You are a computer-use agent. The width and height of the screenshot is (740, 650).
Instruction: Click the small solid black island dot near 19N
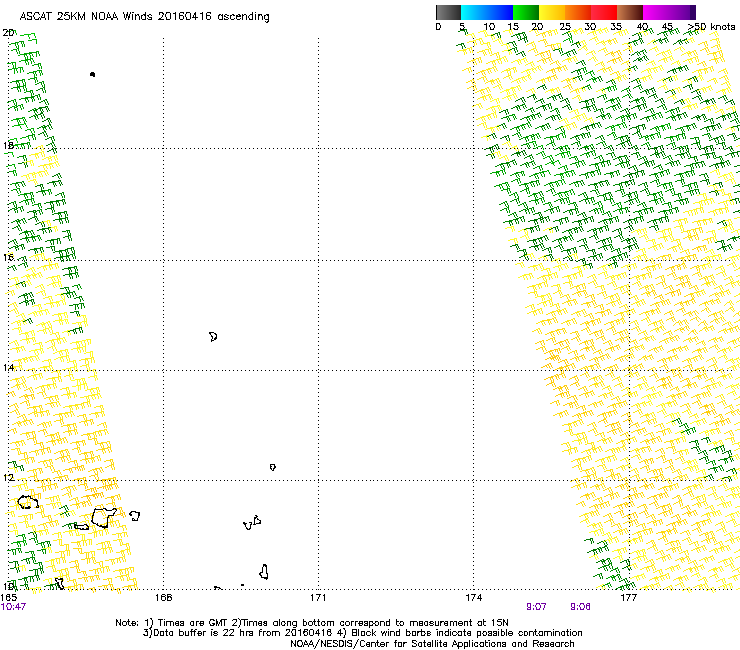tap(92, 74)
